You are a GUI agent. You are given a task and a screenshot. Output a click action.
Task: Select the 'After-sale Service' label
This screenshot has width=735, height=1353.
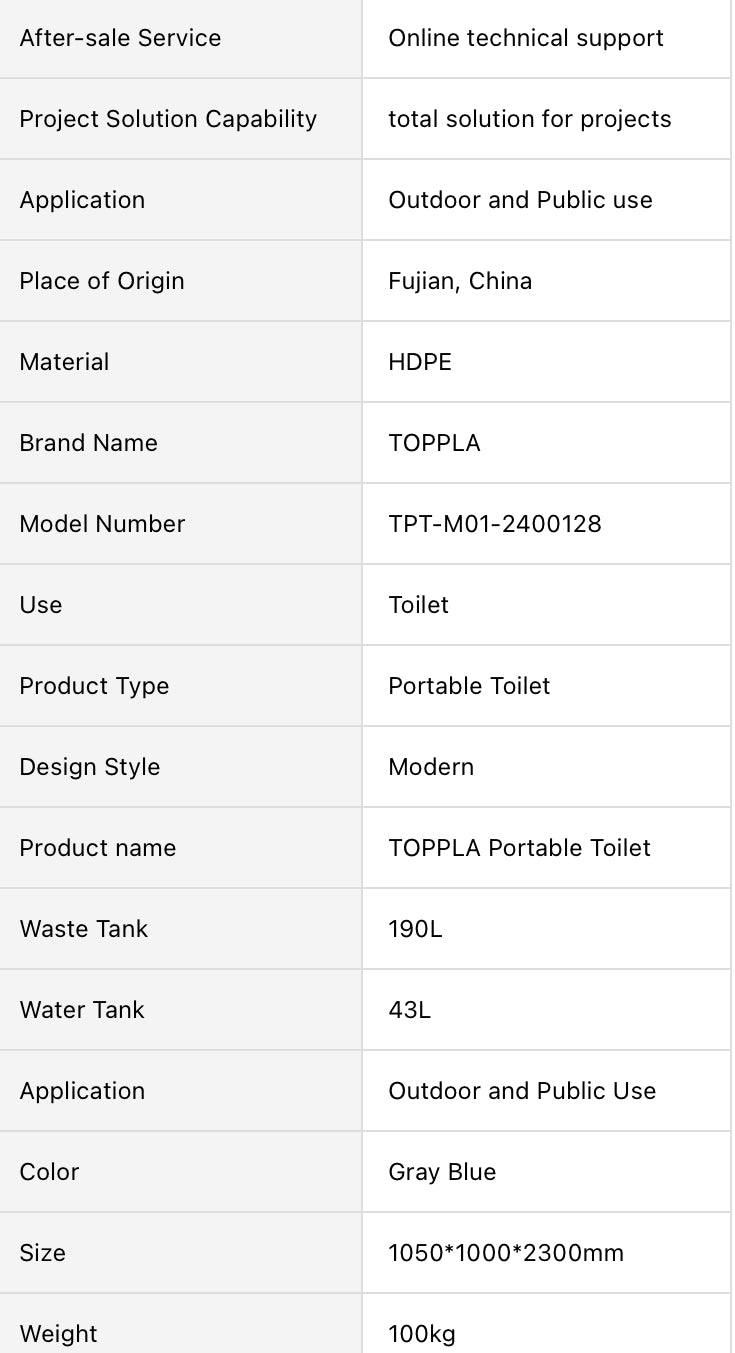click(x=120, y=38)
